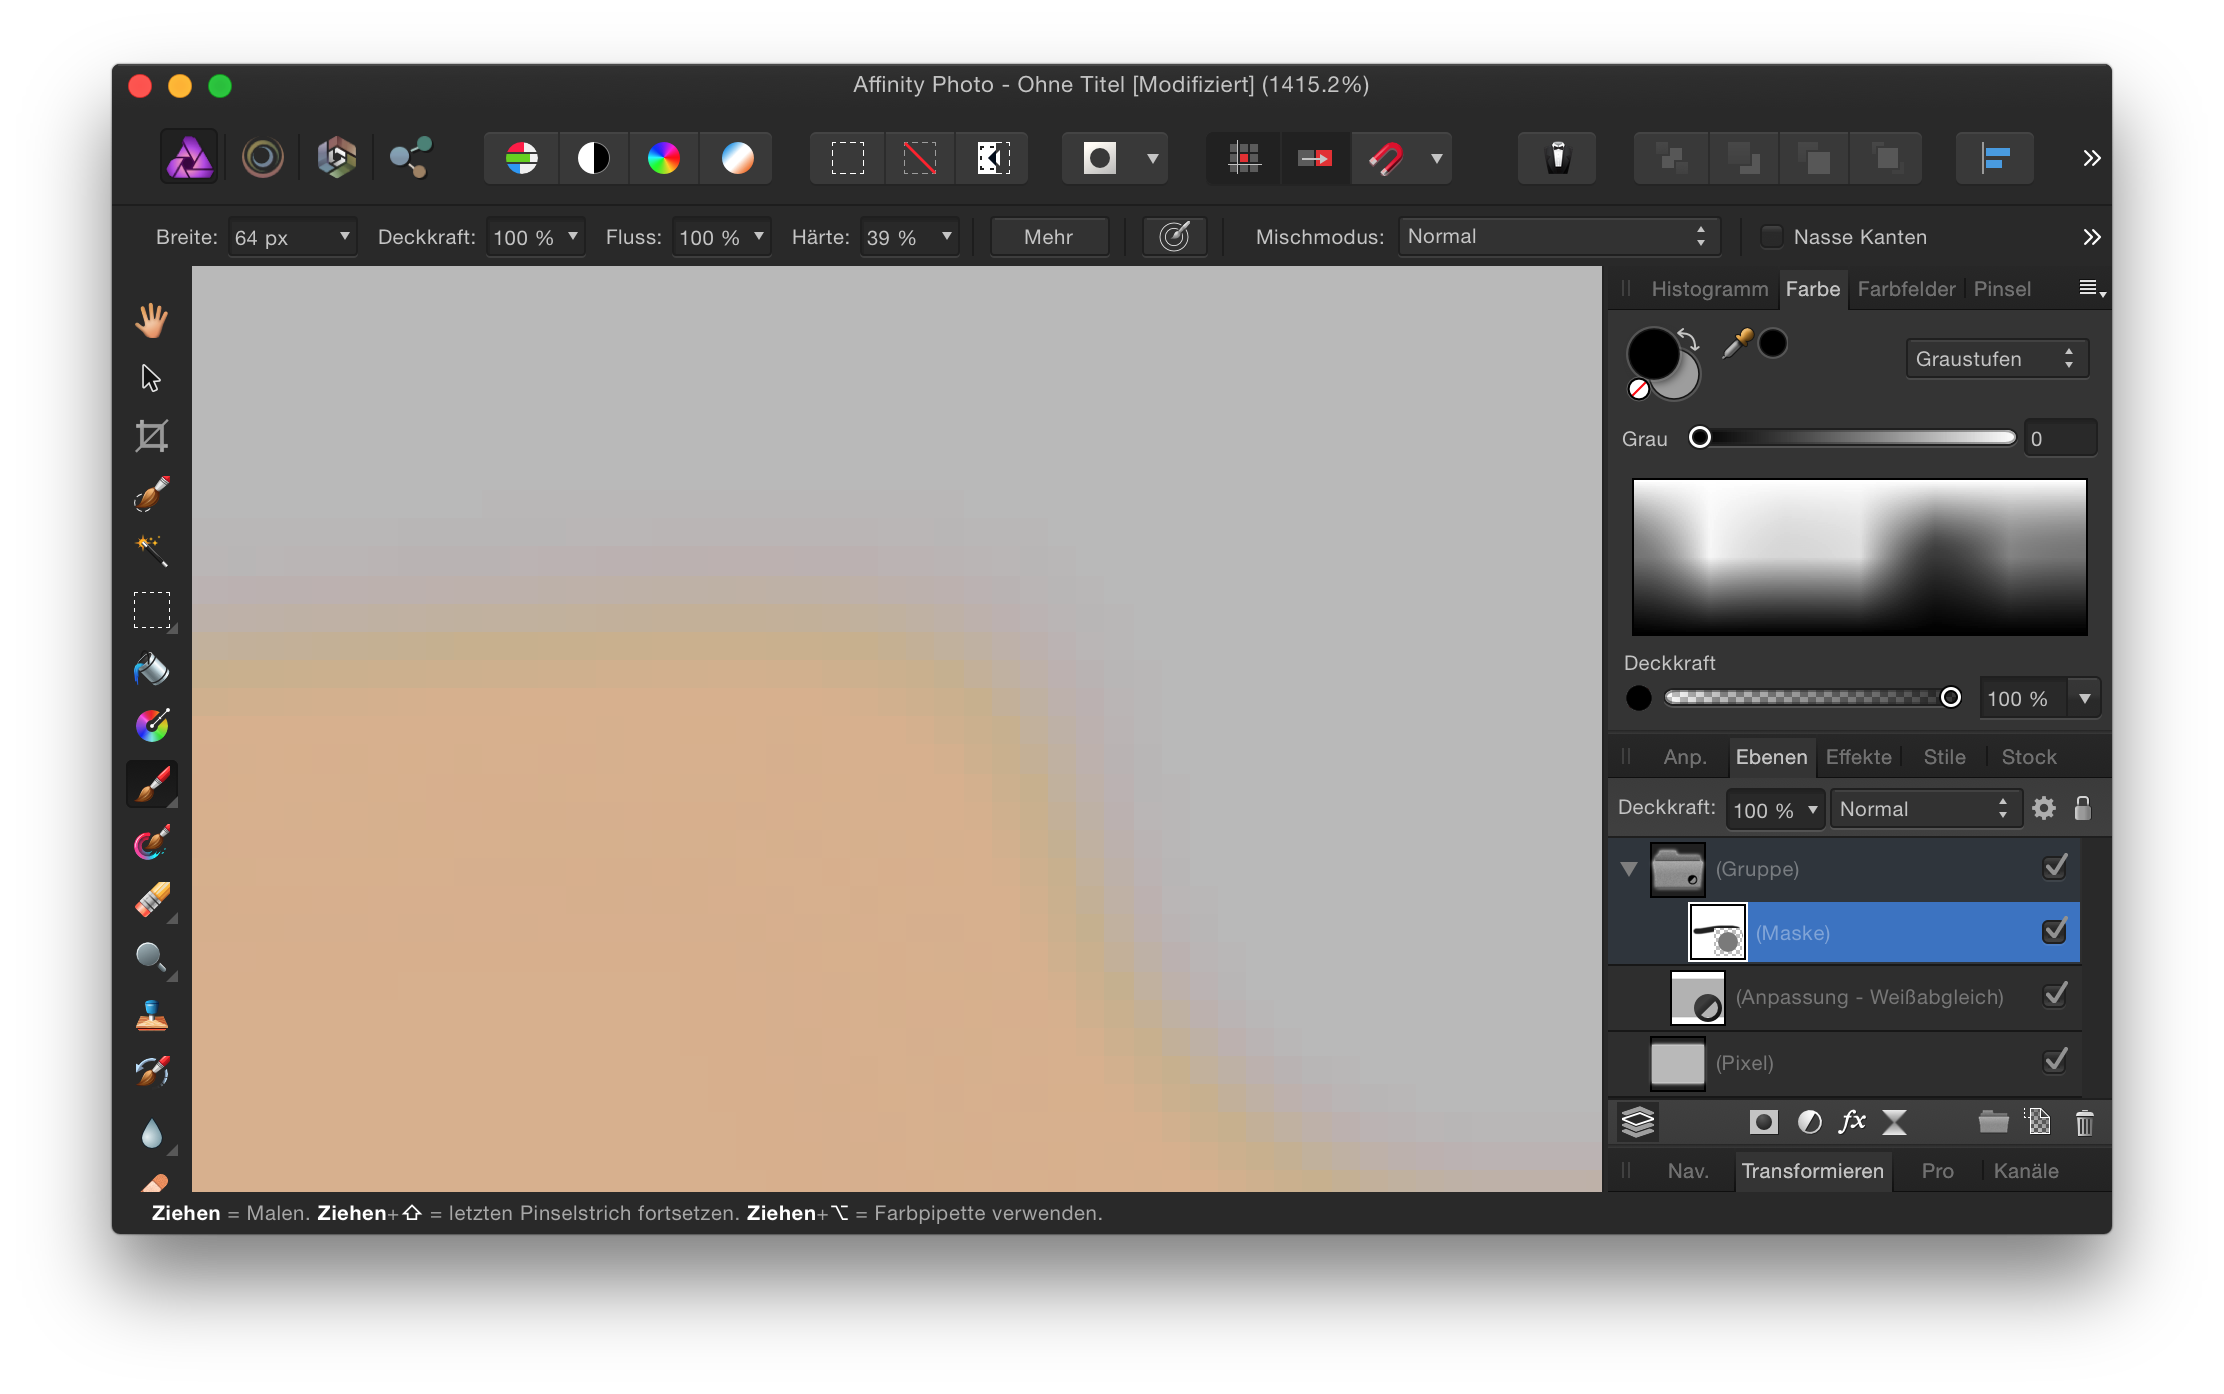Select the Erase Brush tool
The image size is (2224, 1394).
(x=152, y=901)
